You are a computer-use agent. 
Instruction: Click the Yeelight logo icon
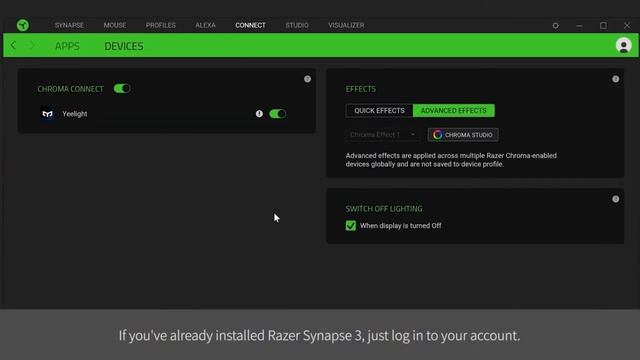pyautogui.click(x=48, y=114)
